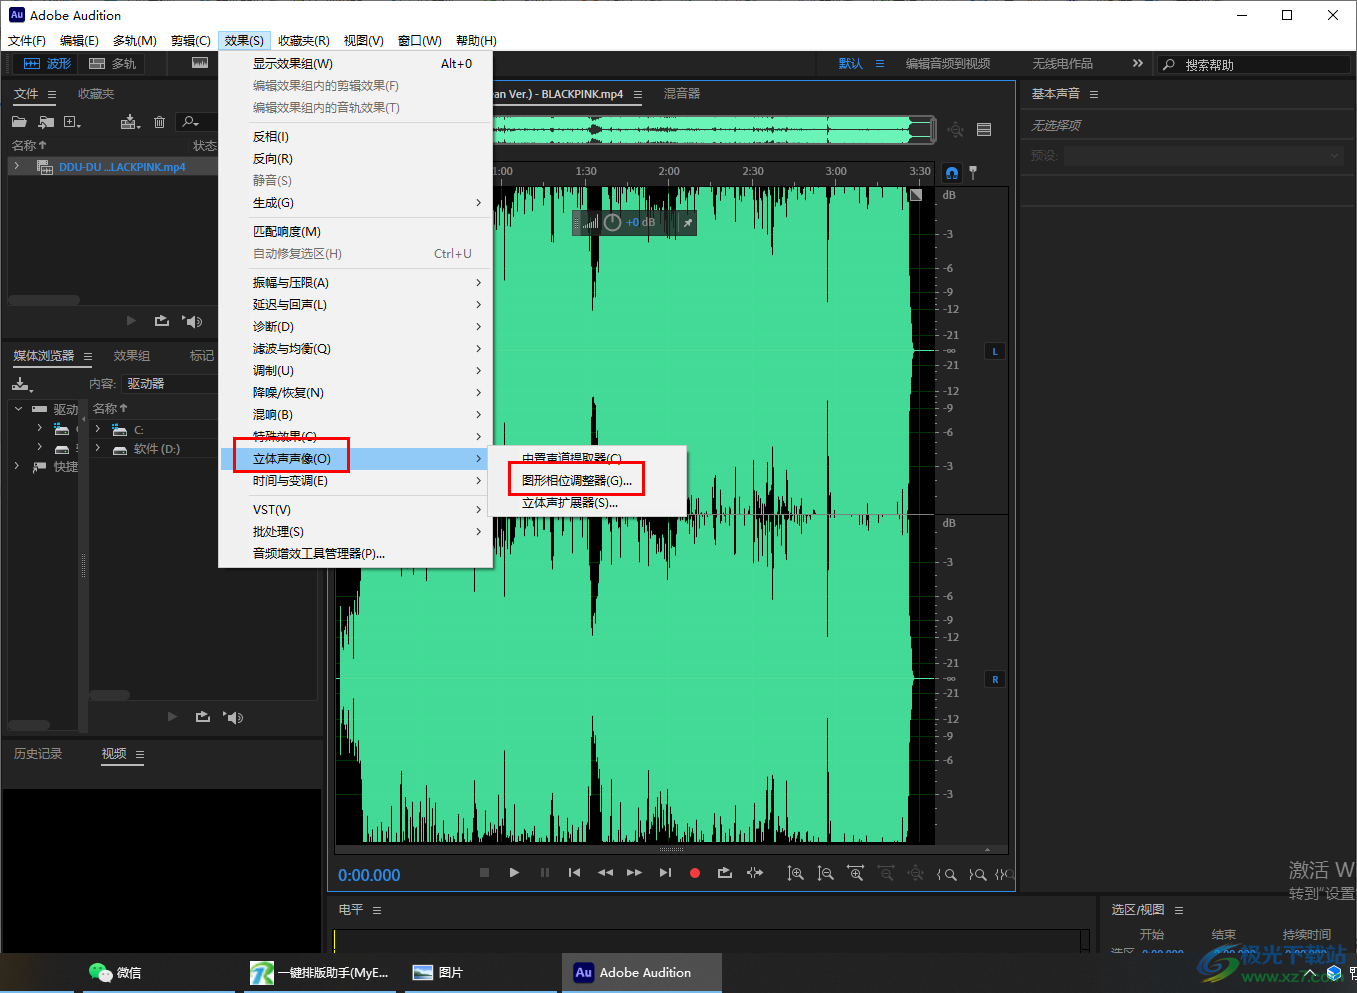Expand the DDU-DU...LACKPINK.mp4 file entry
The image size is (1357, 993).
pyautogui.click(x=17, y=166)
